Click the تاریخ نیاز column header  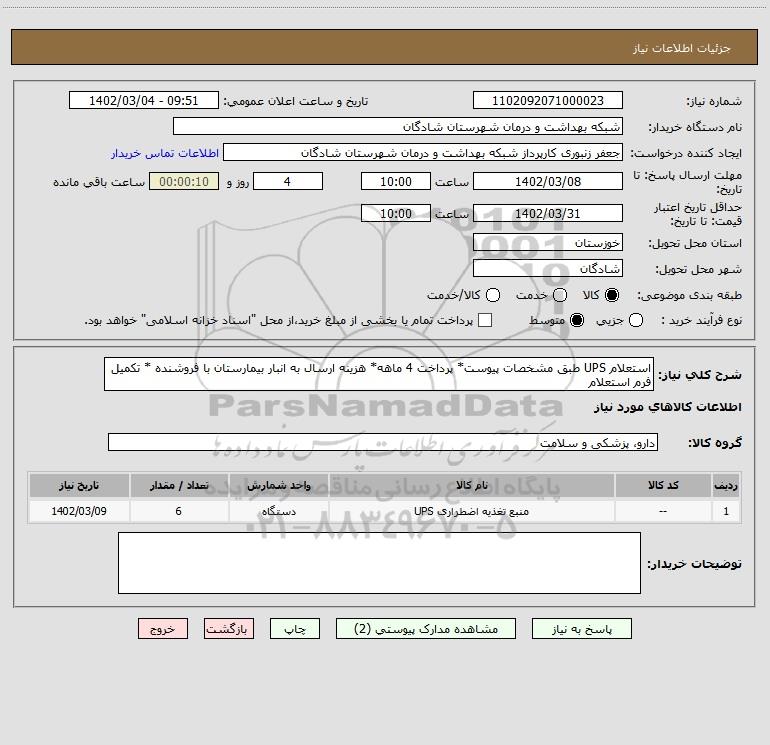coord(79,485)
